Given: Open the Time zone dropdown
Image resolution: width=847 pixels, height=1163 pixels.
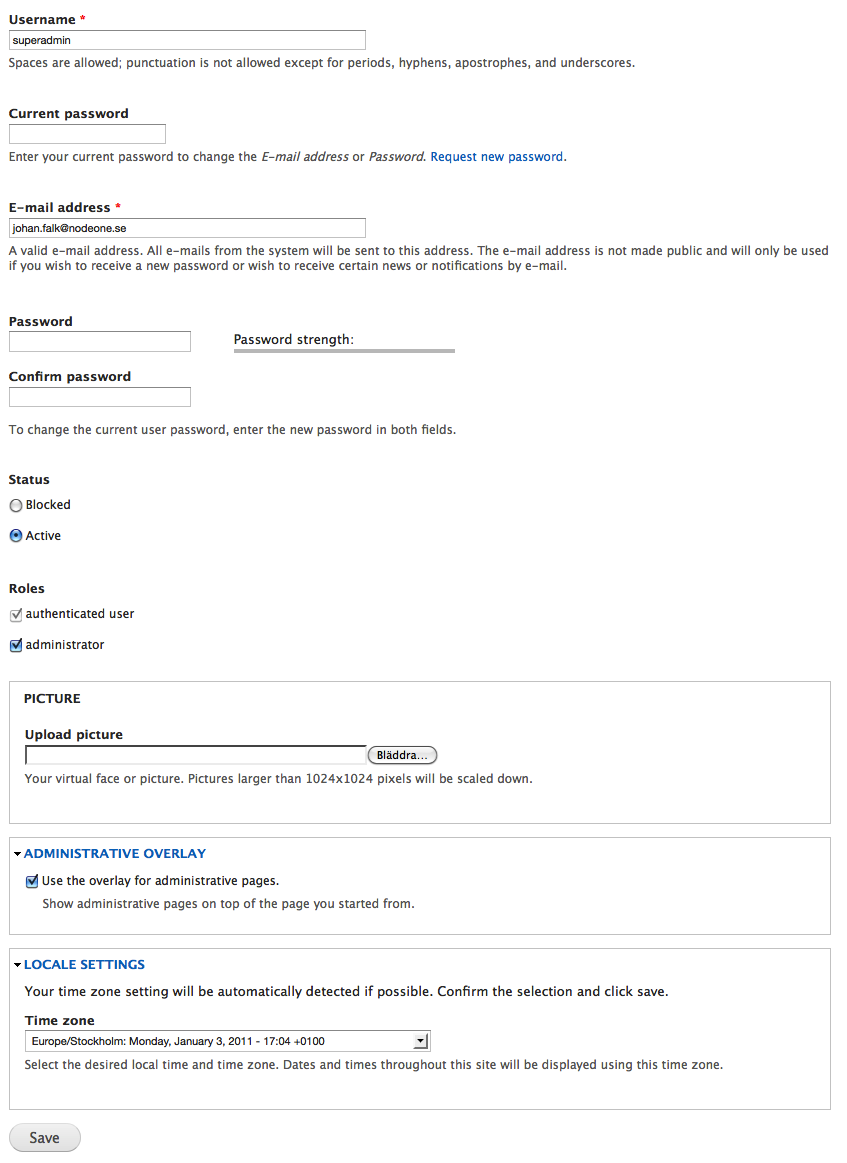Looking at the screenshot, I should 227,1041.
